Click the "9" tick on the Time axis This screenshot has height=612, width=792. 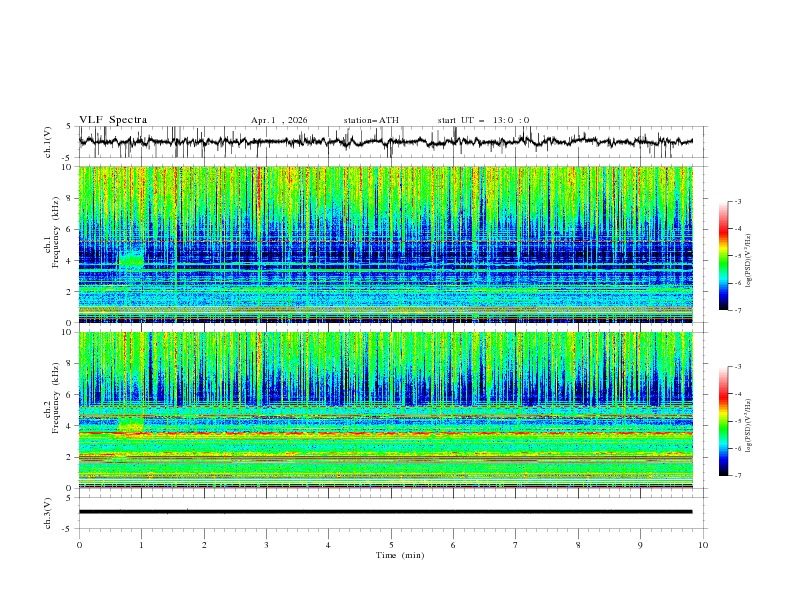click(640, 545)
